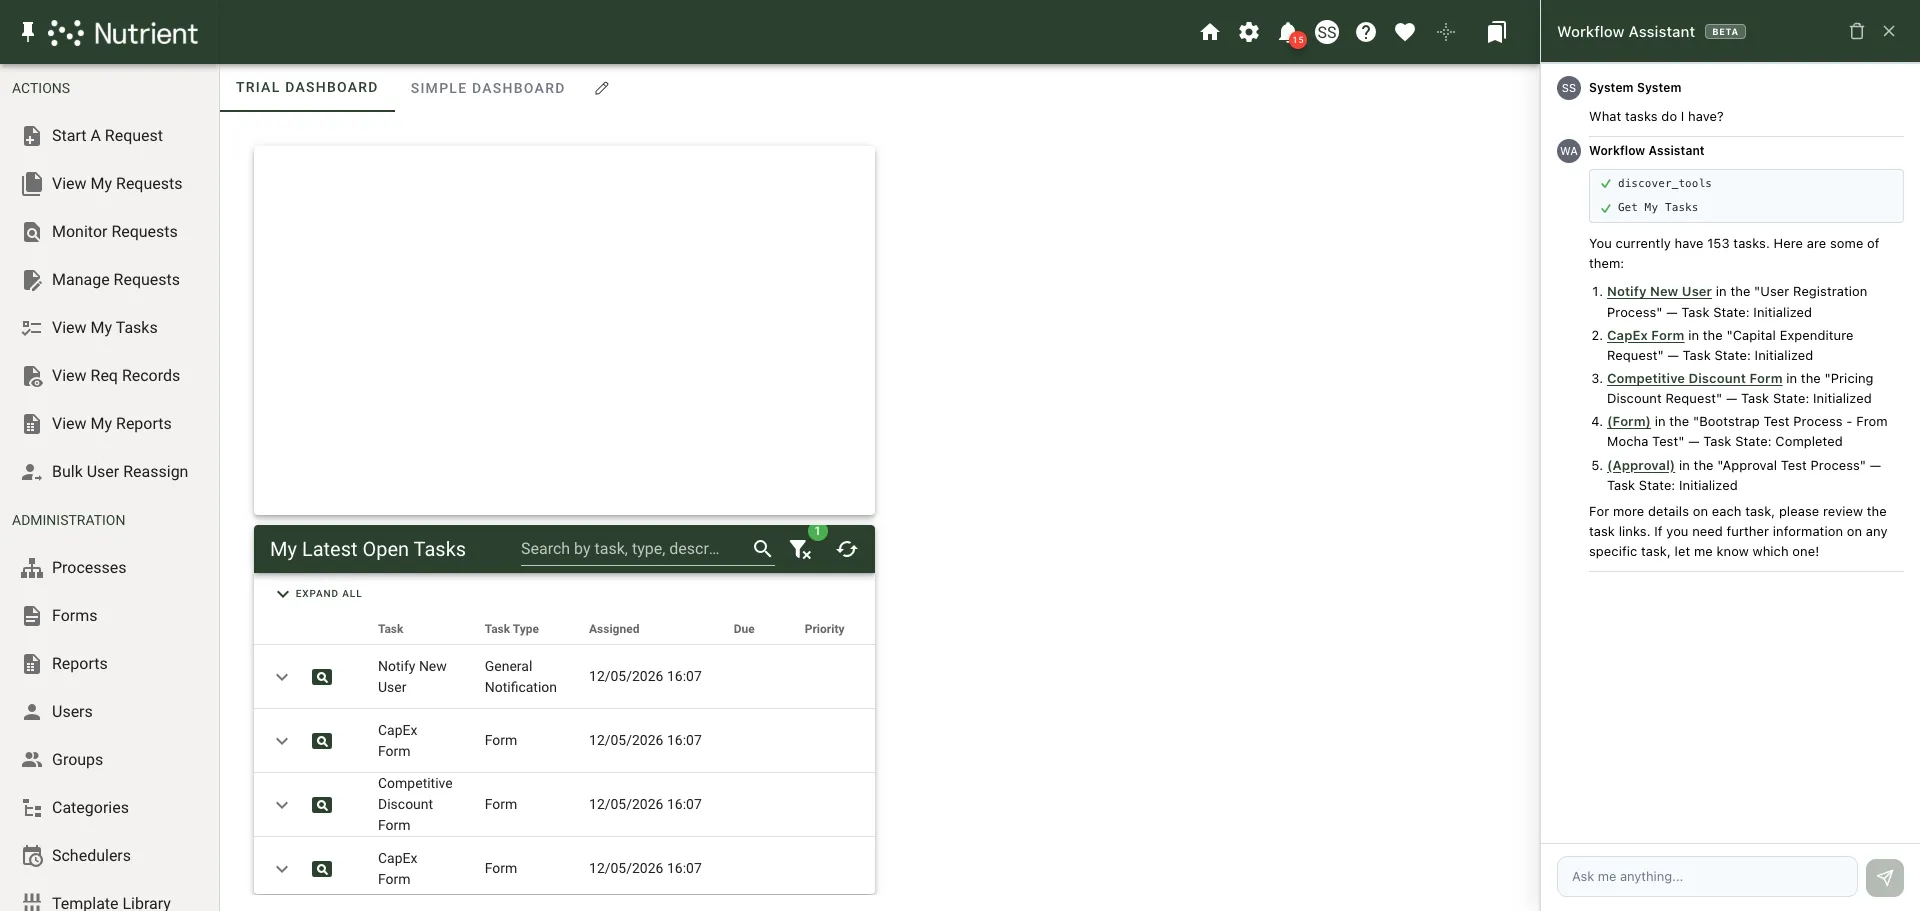Refresh My Latest Open Tasks list
Image resolution: width=1920 pixels, height=911 pixels.
(x=847, y=549)
